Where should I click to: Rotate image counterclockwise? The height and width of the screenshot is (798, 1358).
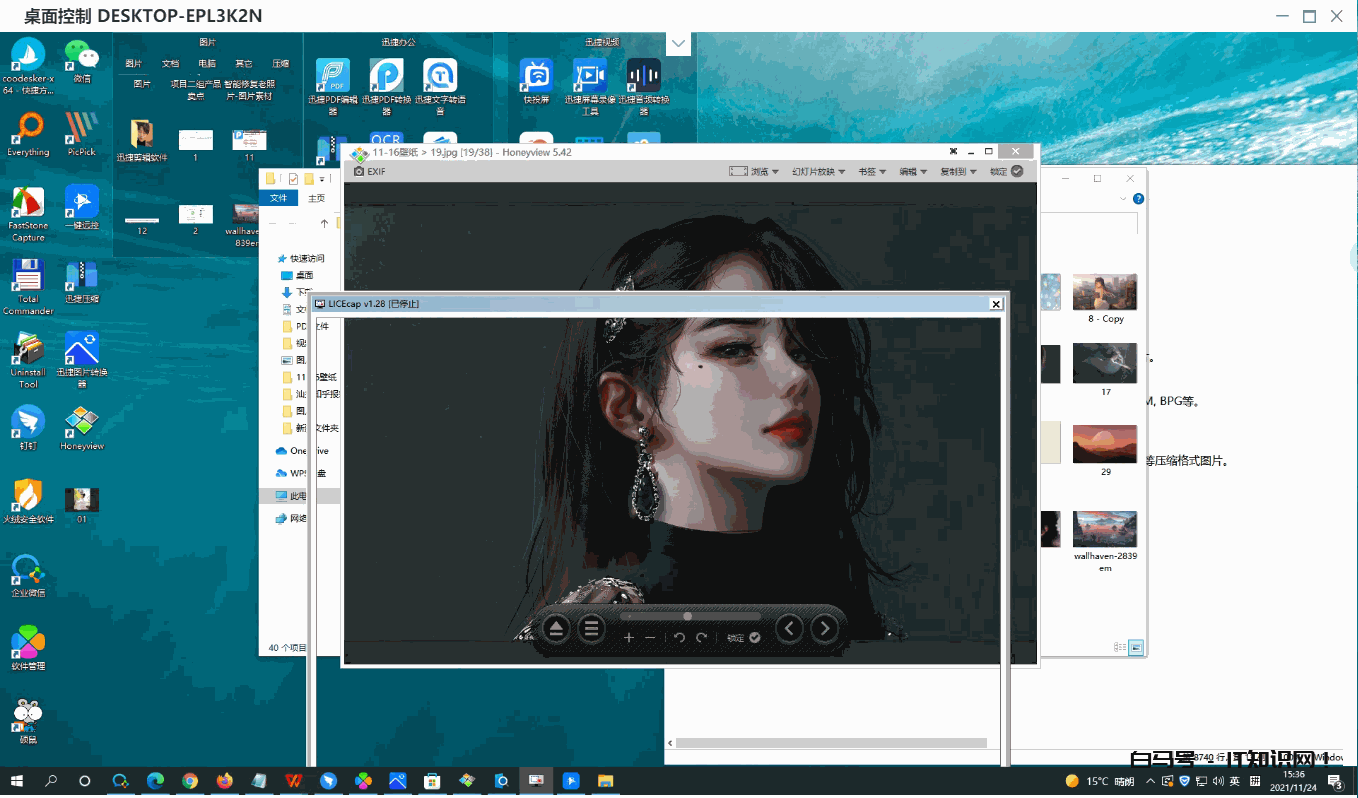[679, 638]
